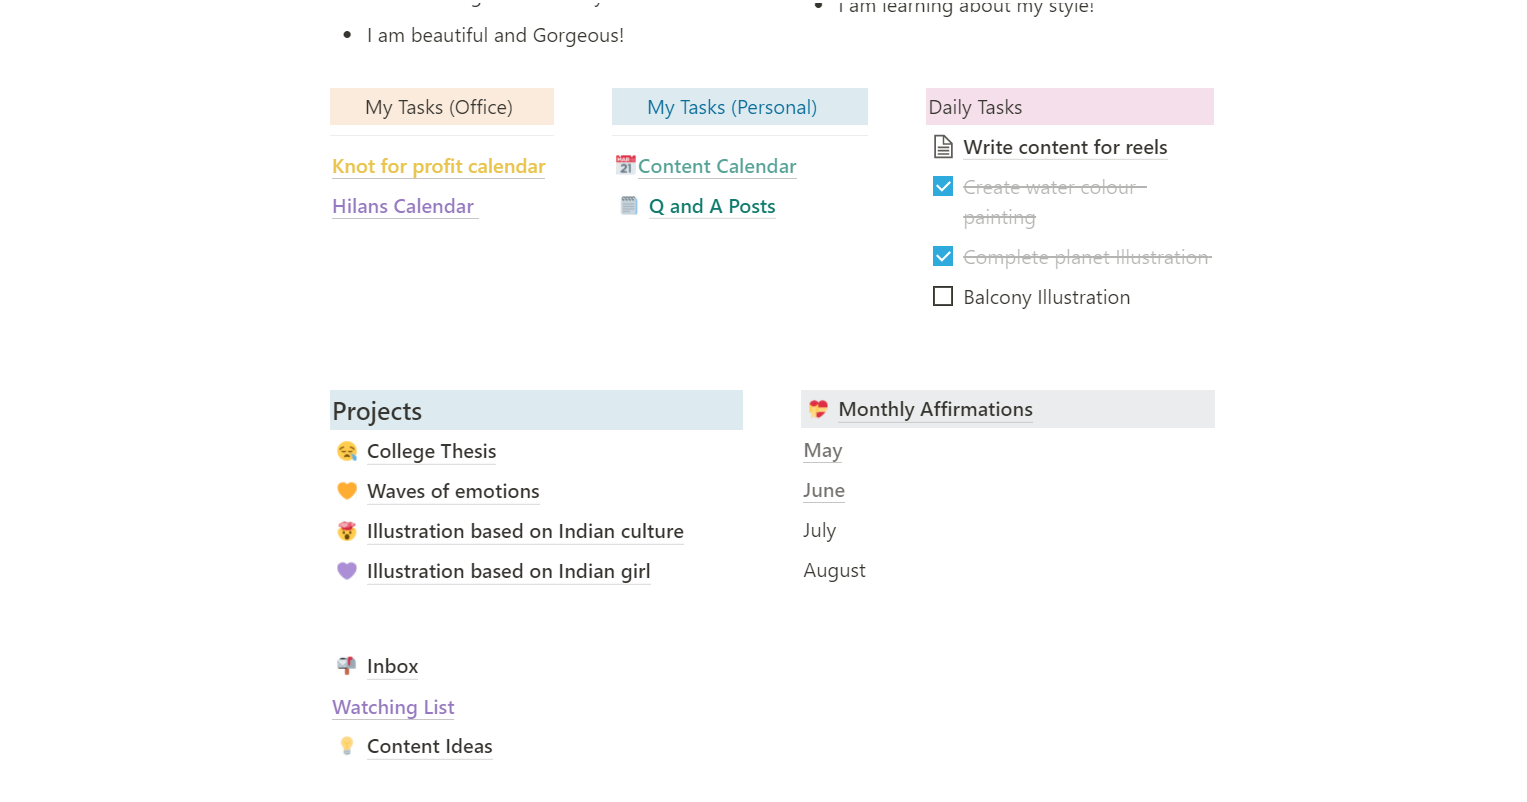Click the Daily Tasks heading

pos(975,107)
